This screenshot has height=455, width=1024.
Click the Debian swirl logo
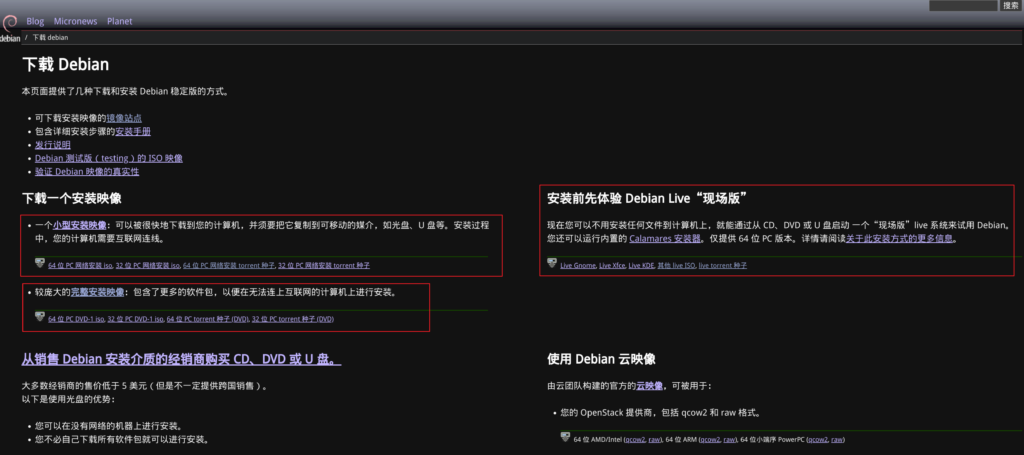pyautogui.click(x=9, y=26)
